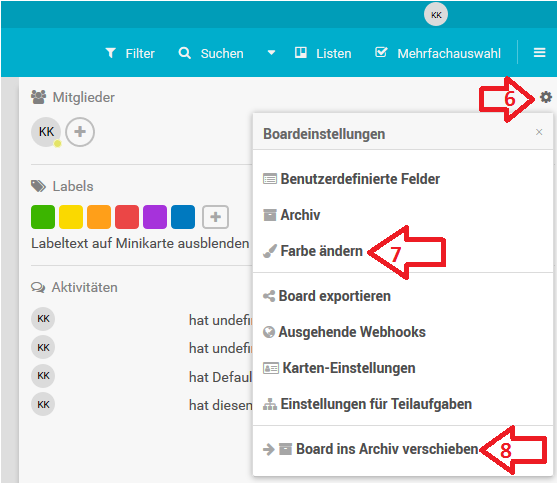Open Benutzerdefinierte Felder menu entry

pos(352,179)
